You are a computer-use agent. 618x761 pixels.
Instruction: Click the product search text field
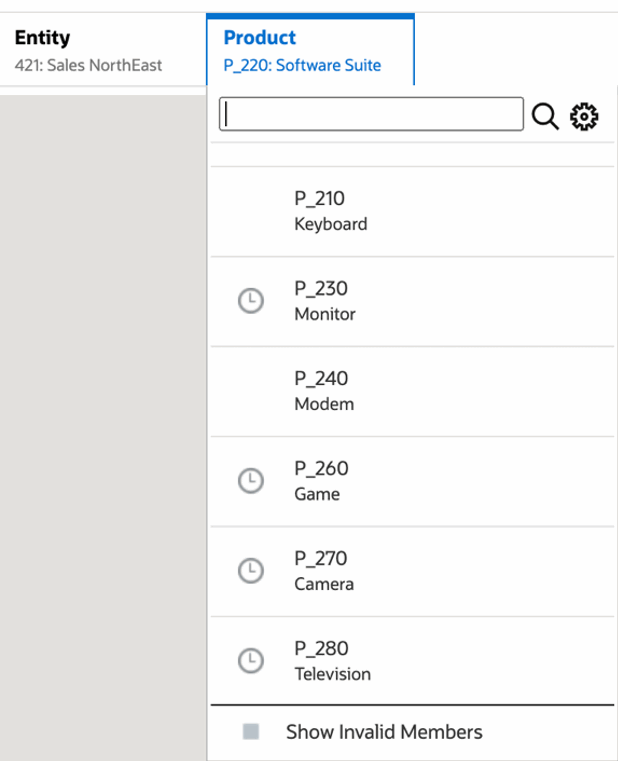pyautogui.click(x=371, y=115)
